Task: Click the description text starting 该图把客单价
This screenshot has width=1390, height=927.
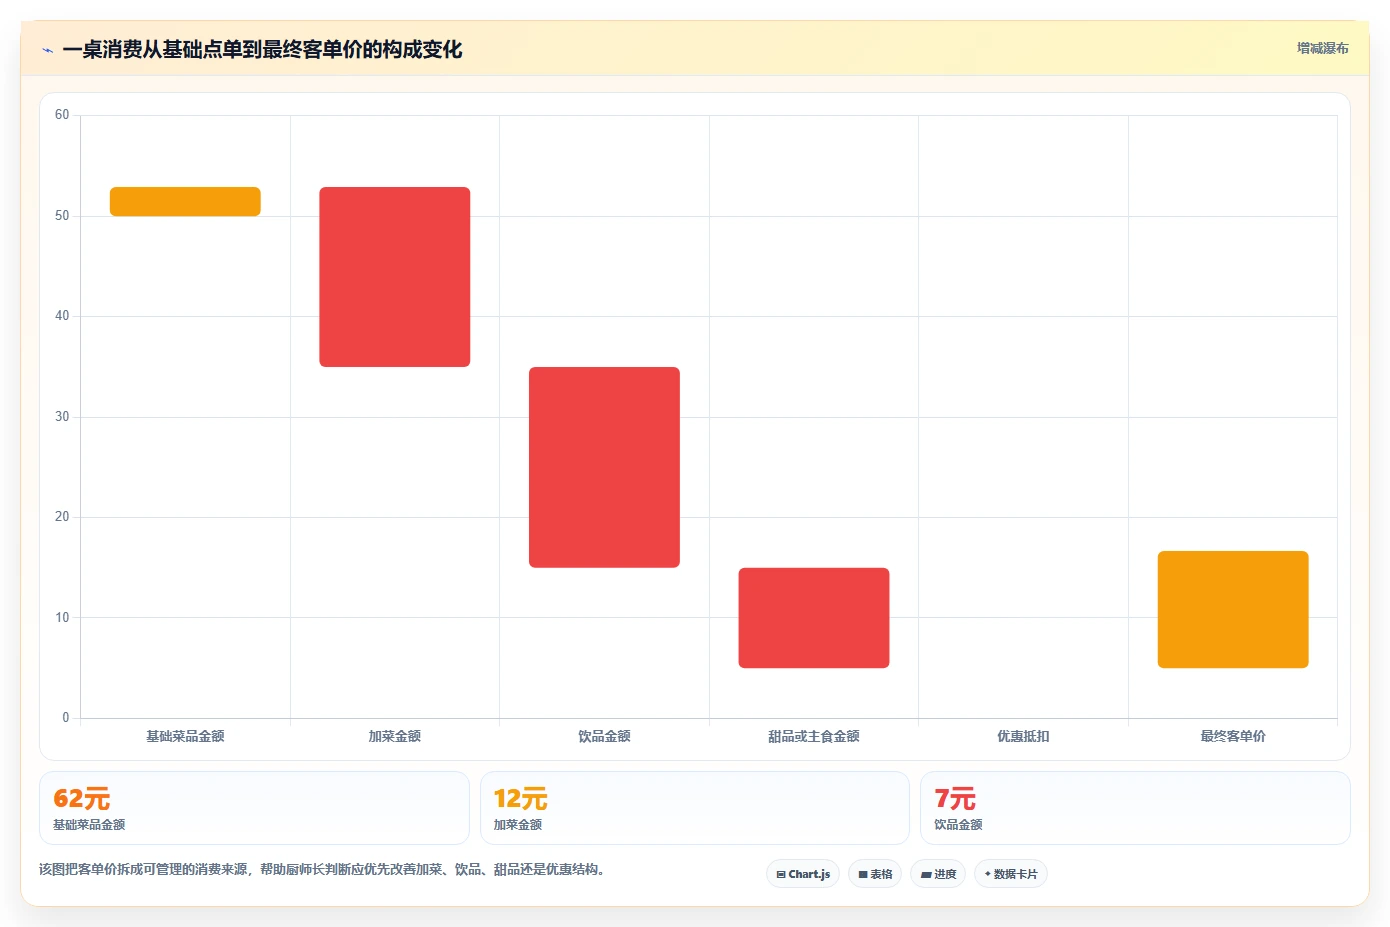Action: pos(322,869)
